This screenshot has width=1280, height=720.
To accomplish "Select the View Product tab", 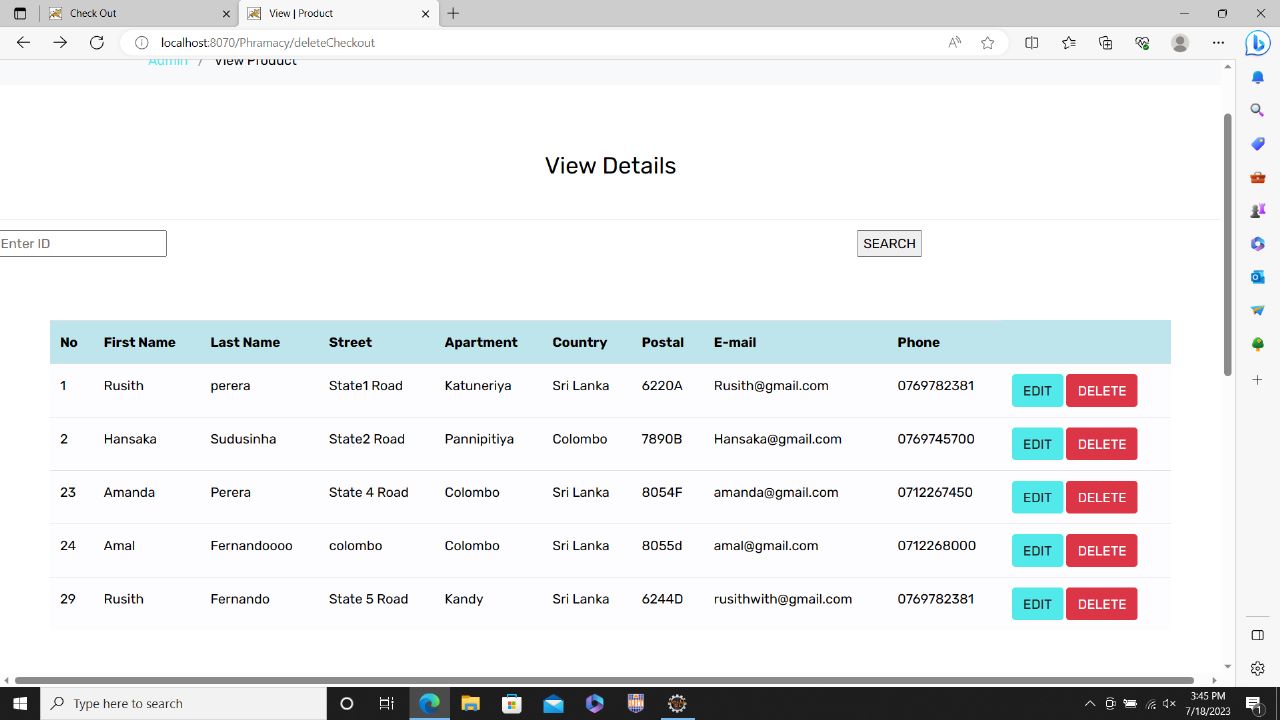I will (300, 13).
